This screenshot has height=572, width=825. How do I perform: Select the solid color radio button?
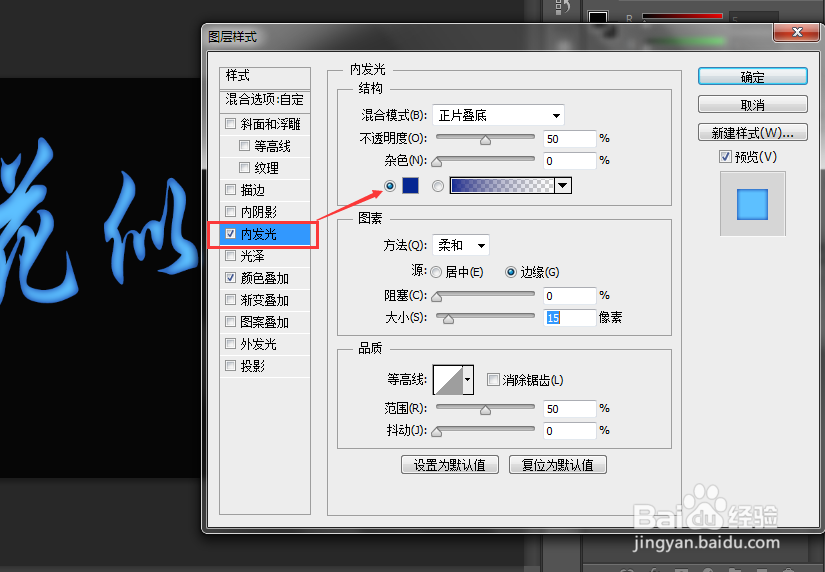pyautogui.click(x=390, y=186)
